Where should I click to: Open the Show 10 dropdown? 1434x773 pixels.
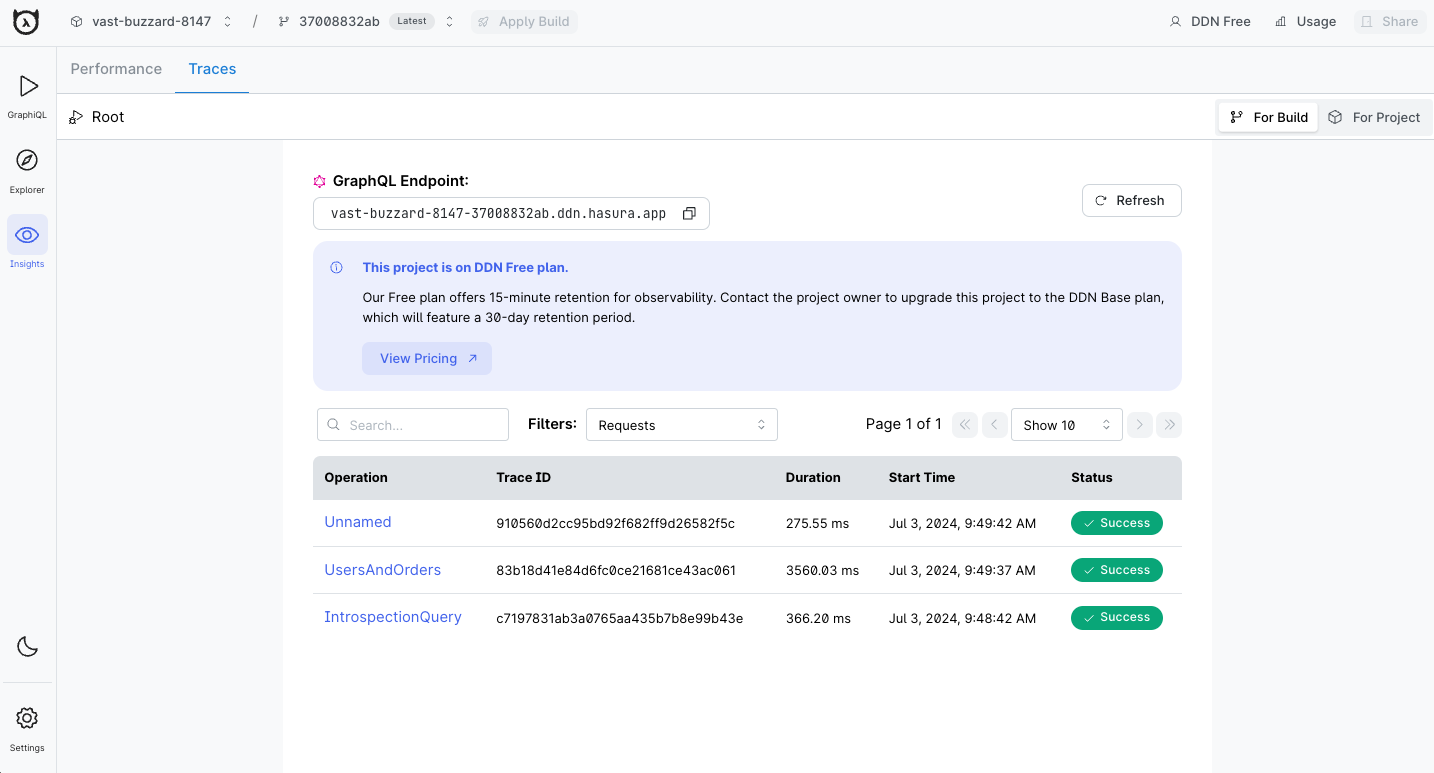point(1067,424)
